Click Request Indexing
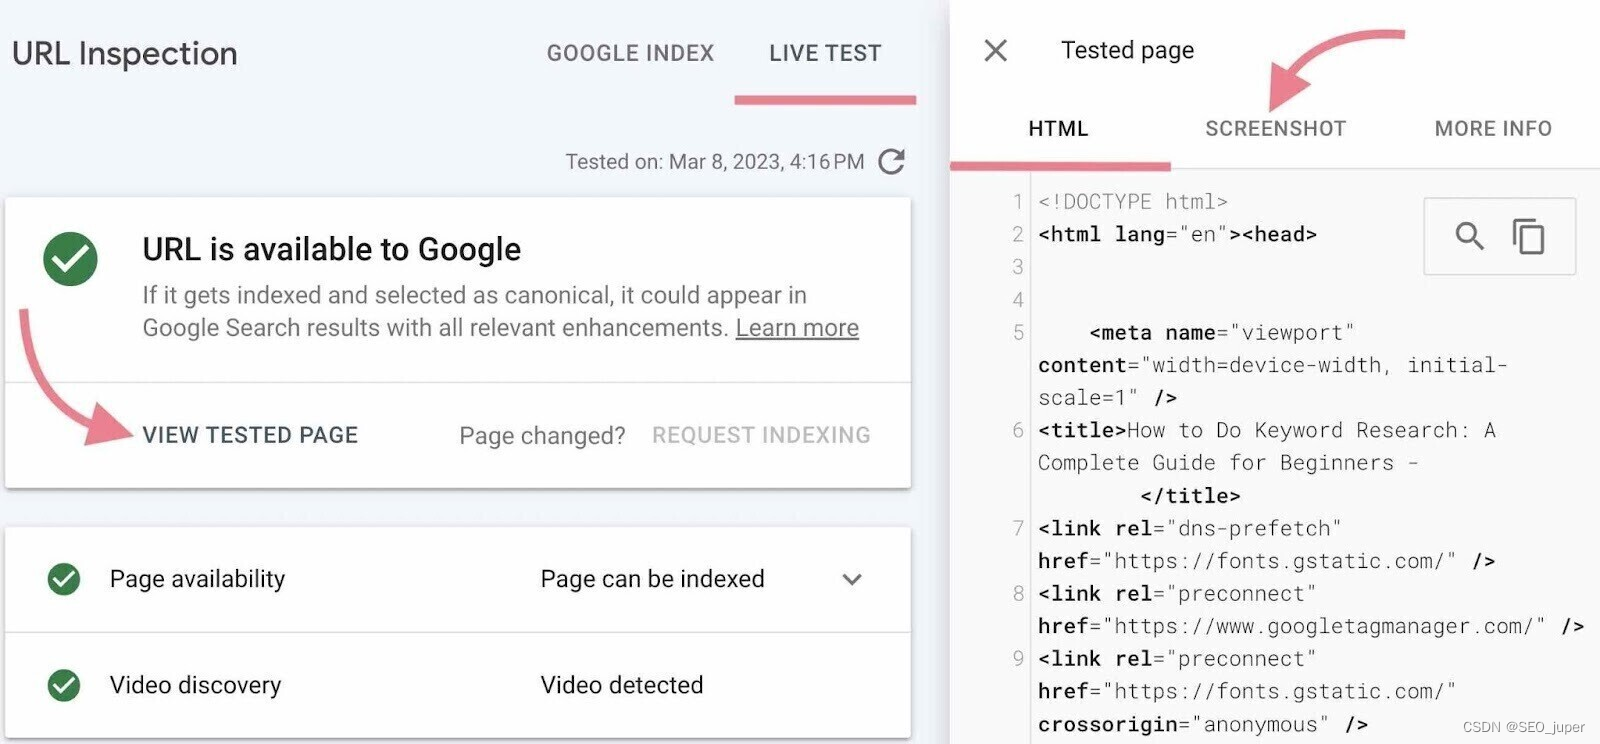1600x744 pixels. pos(761,435)
